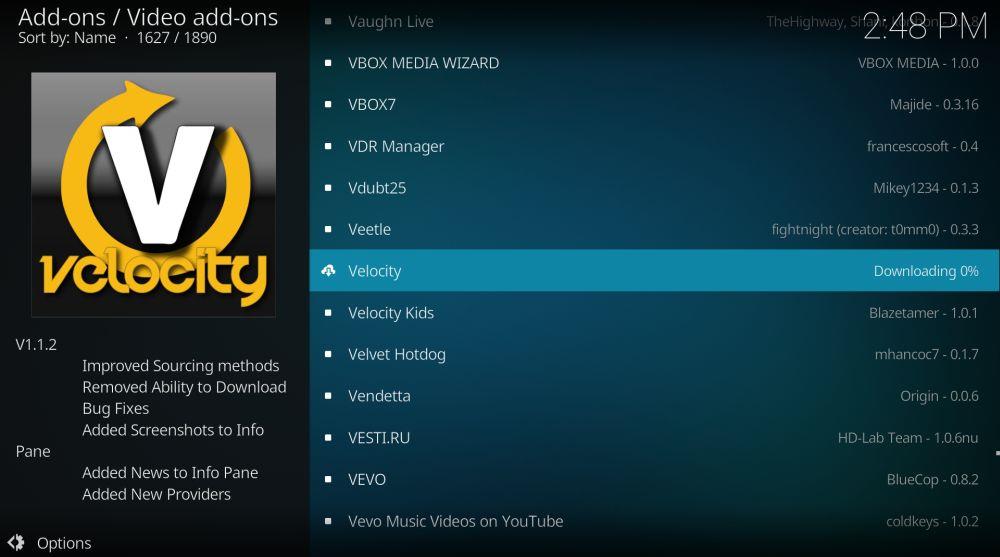Click the Blazetamer - 1.0.1 author text
Image resolution: width=1000 pixels, height=557 pixels.
[x=923, y=313]
